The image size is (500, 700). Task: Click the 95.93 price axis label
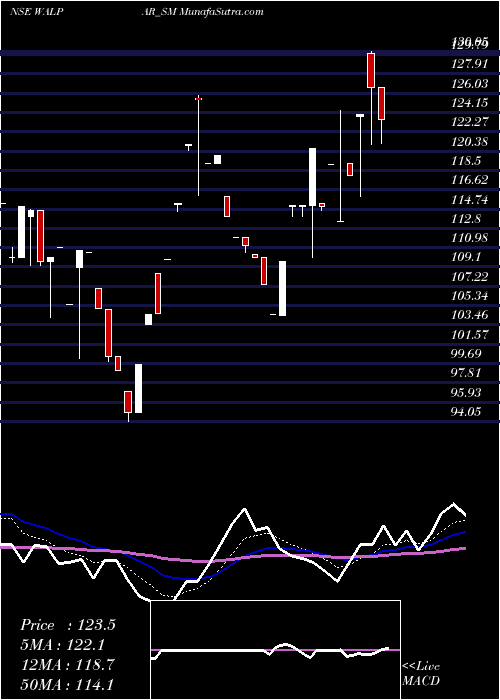click(x=467, y=393)
